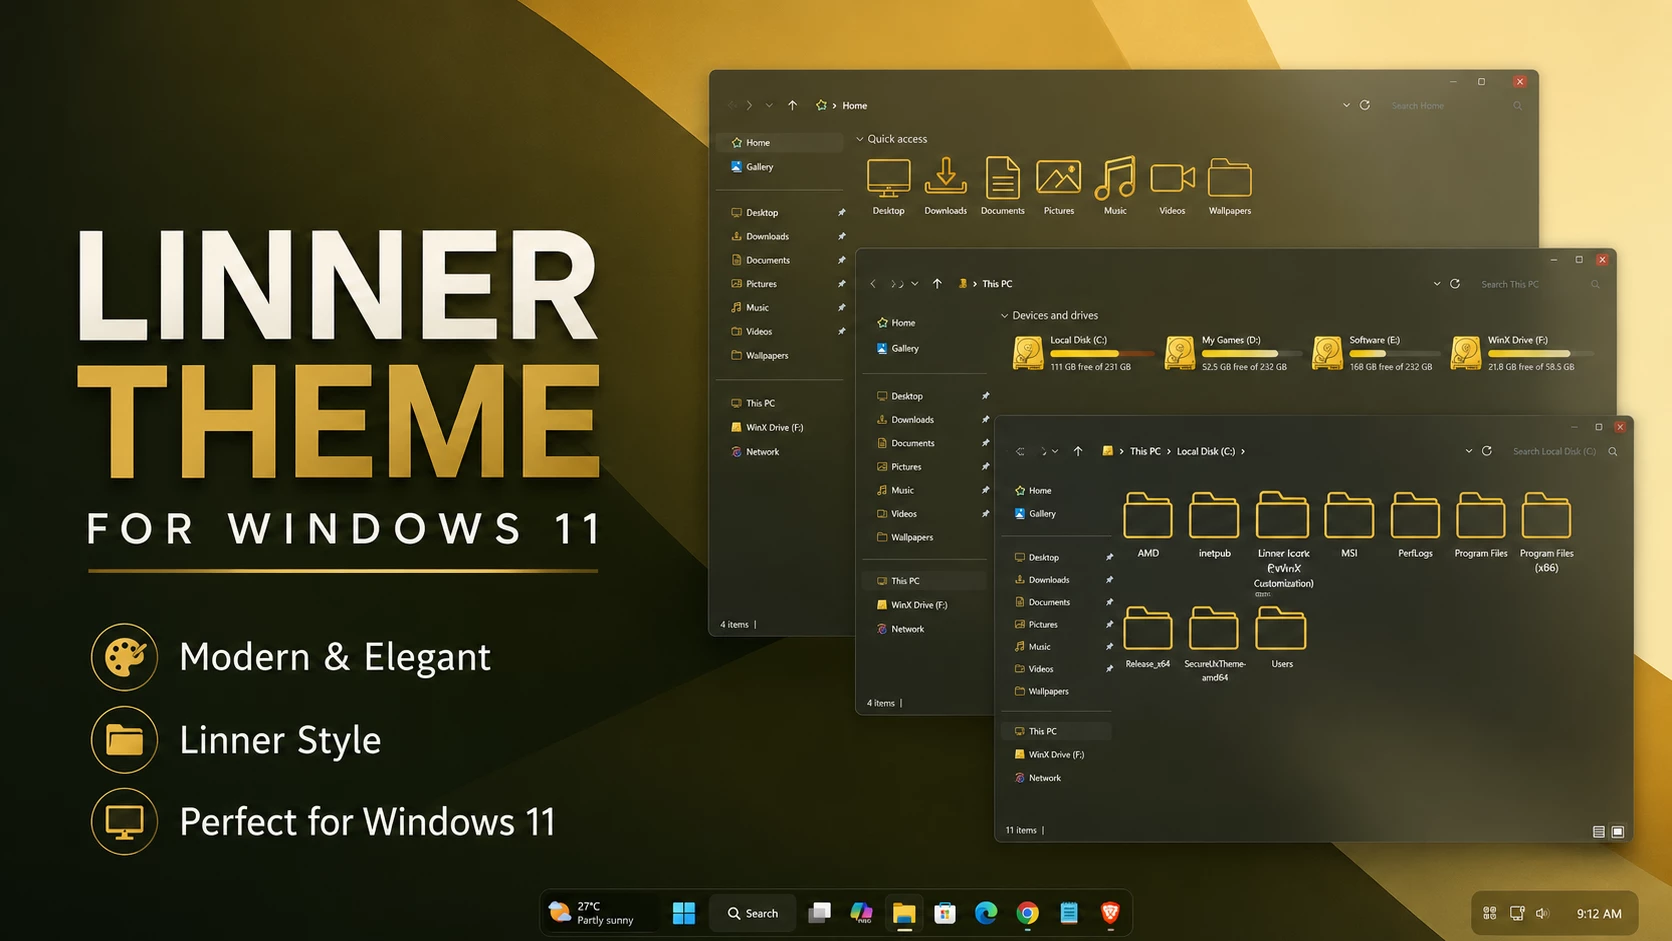The width and height of the screenshot is (1672, 941).
Task: Open recent locations chevron in This PC window
Action: 914,284
